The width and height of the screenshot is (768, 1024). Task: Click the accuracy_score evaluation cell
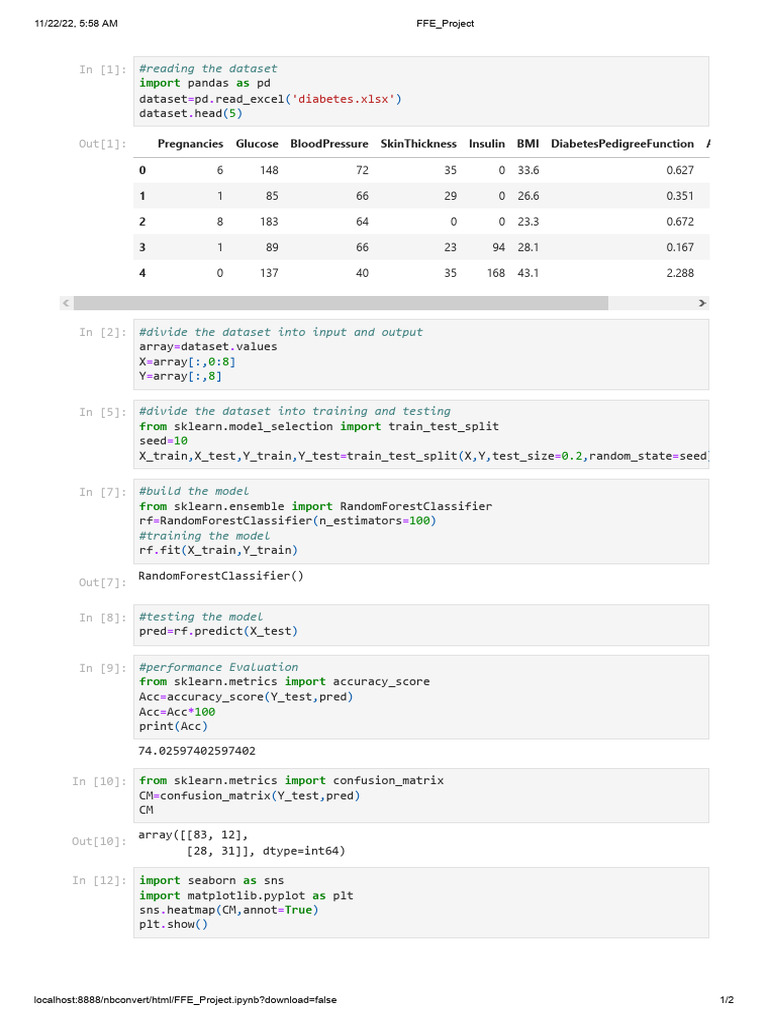point(420,696)
